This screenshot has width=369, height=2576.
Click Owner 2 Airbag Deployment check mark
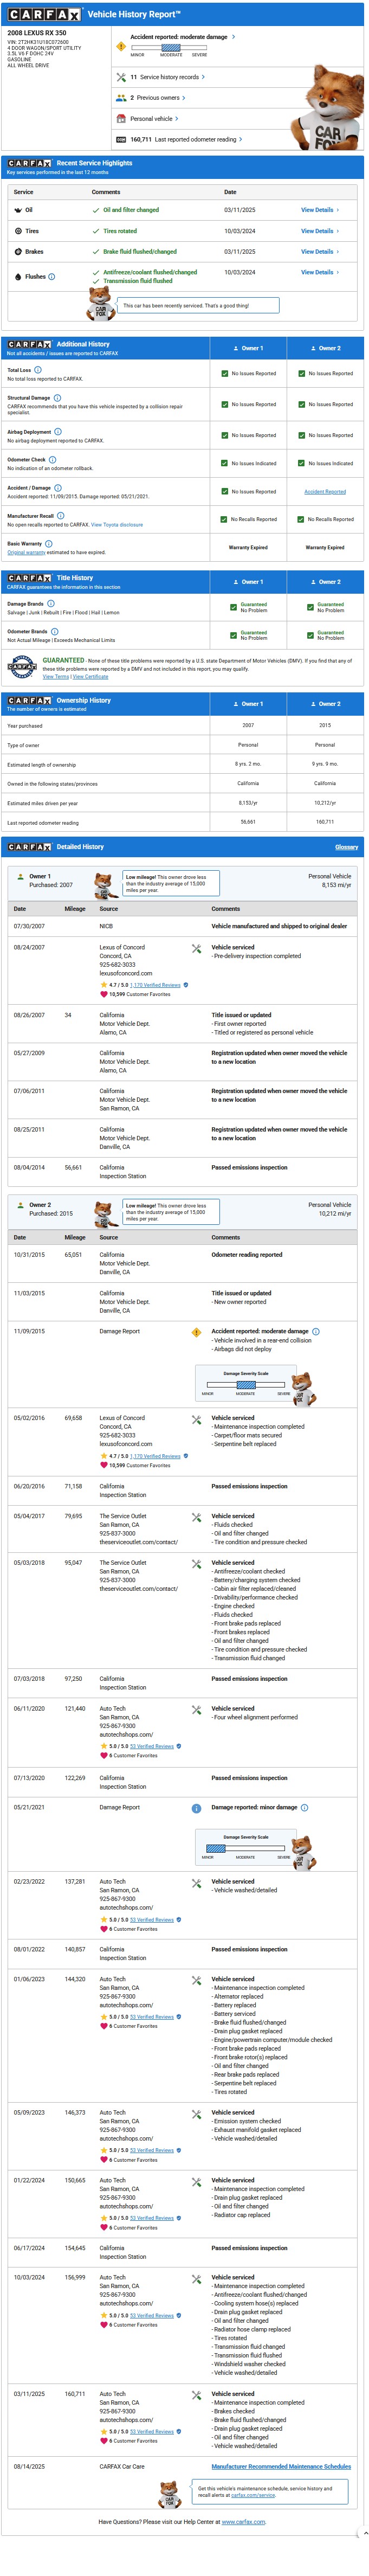click(301, 435)
